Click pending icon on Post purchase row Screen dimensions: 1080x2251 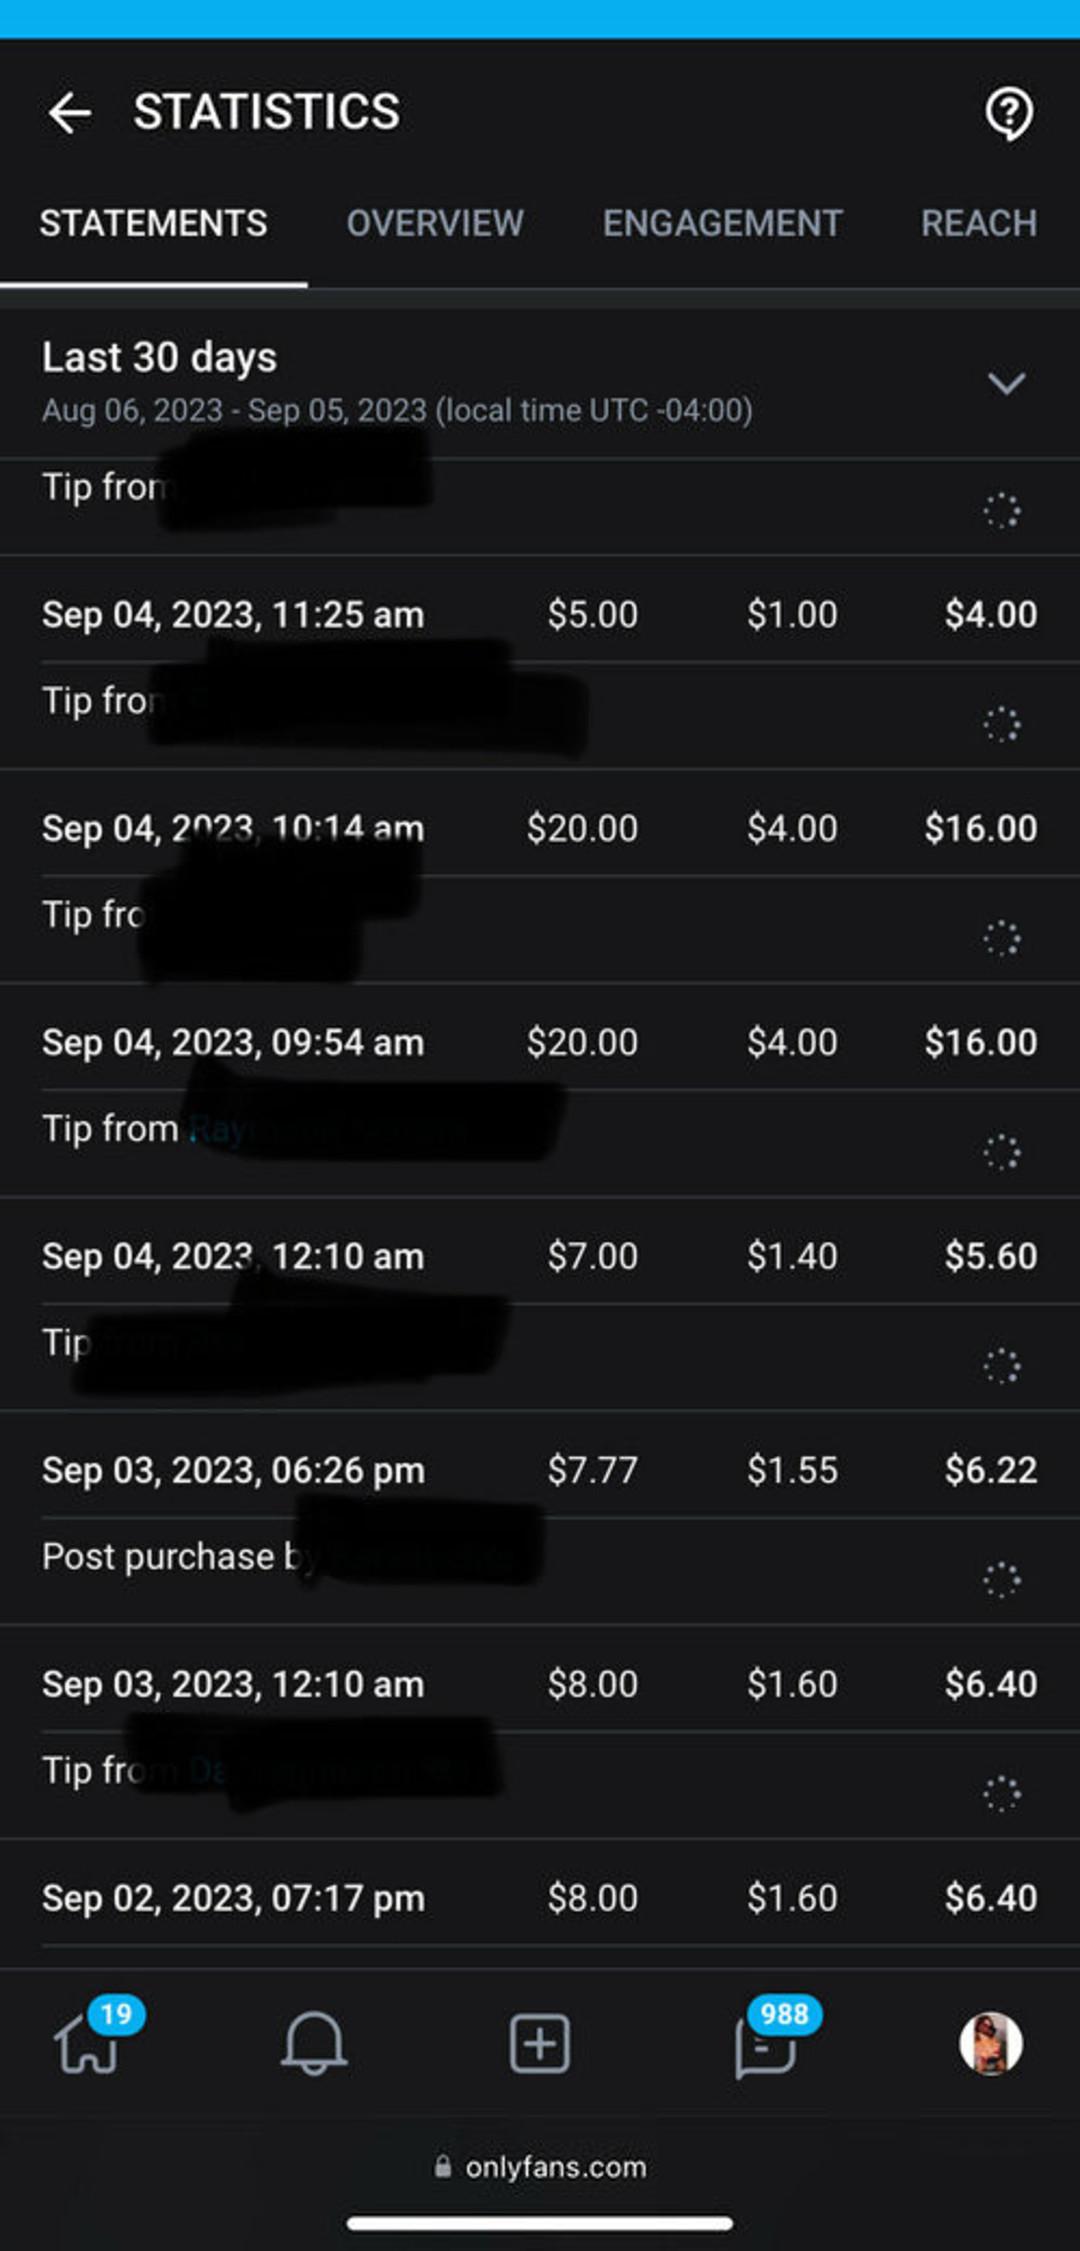(1001, 1580)
